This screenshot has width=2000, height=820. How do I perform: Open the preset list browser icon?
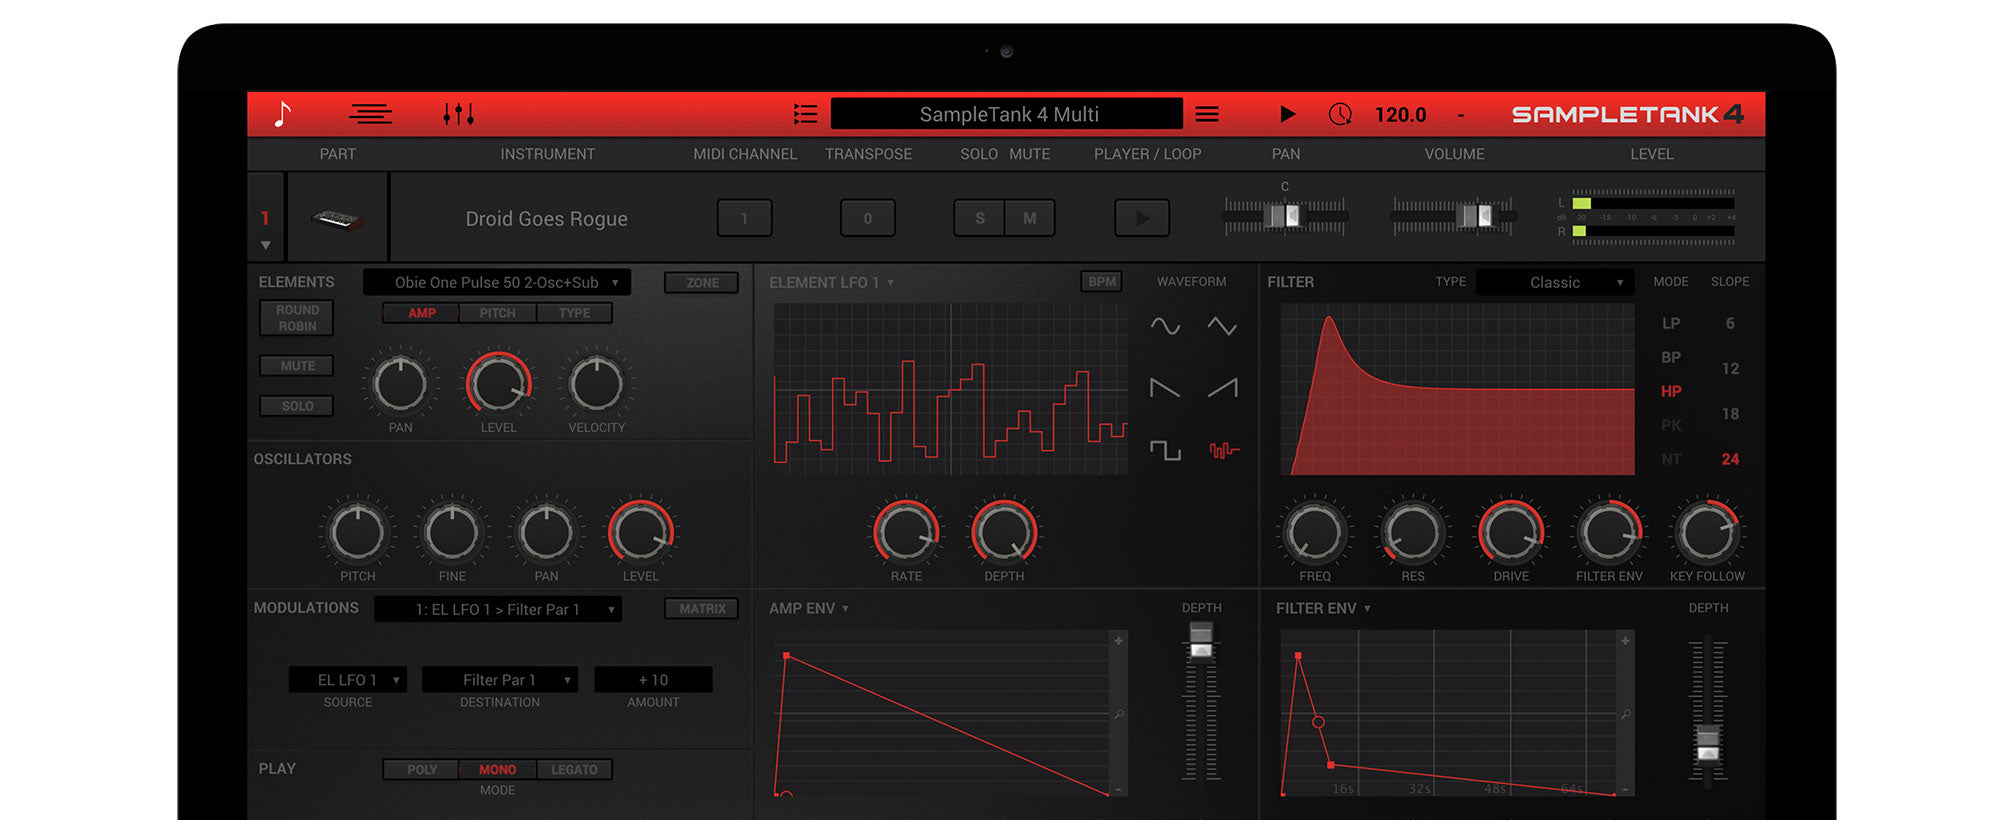(805, 114)
